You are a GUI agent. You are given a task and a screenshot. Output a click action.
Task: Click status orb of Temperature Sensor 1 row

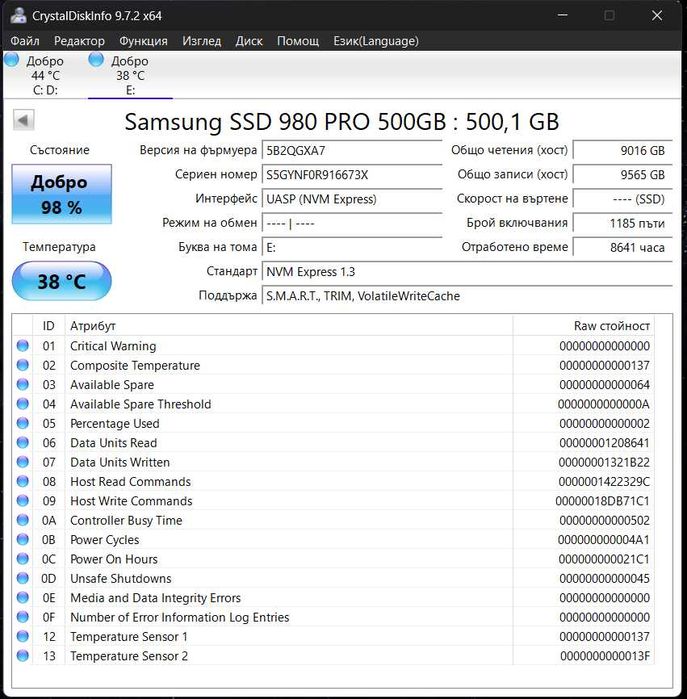[23, 637]
